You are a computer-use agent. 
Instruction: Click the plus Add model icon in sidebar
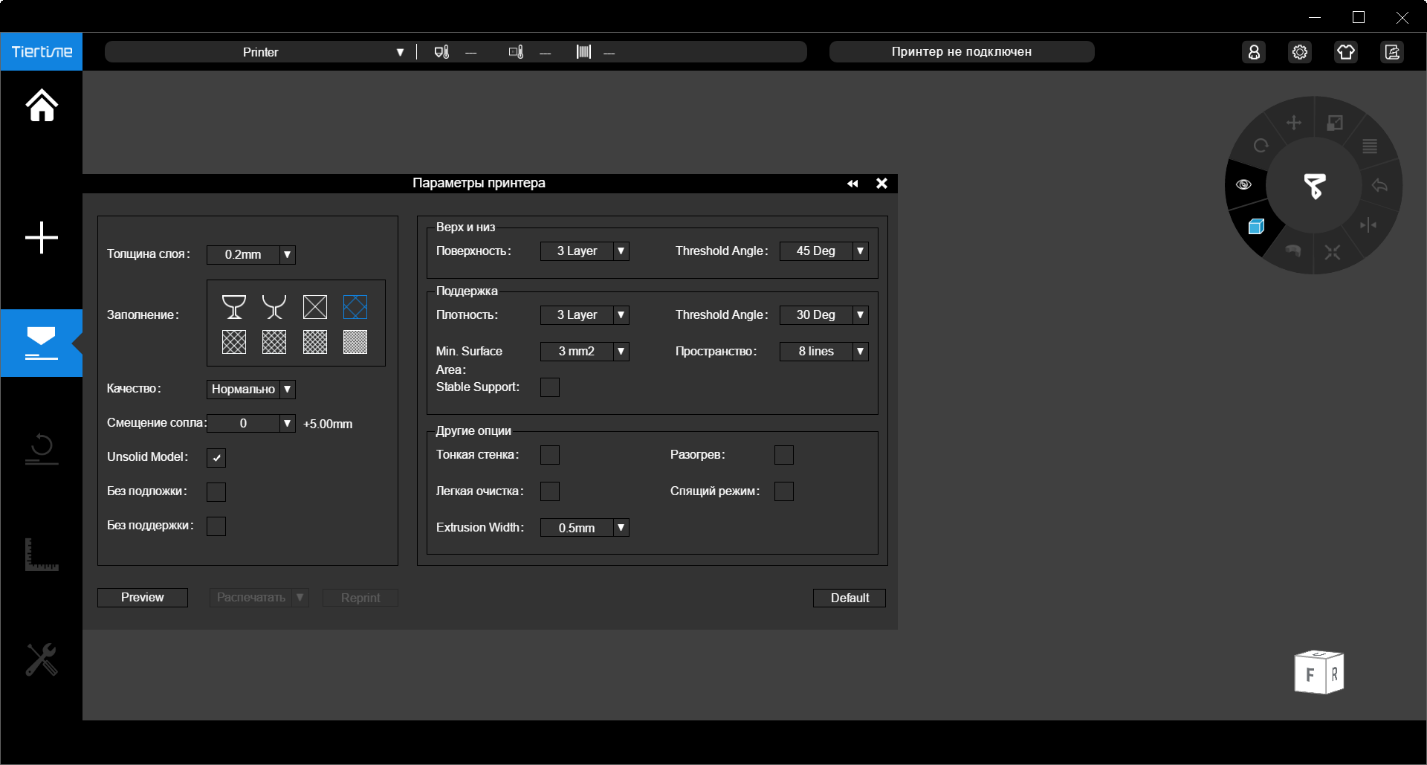click(x=41, y=238)
